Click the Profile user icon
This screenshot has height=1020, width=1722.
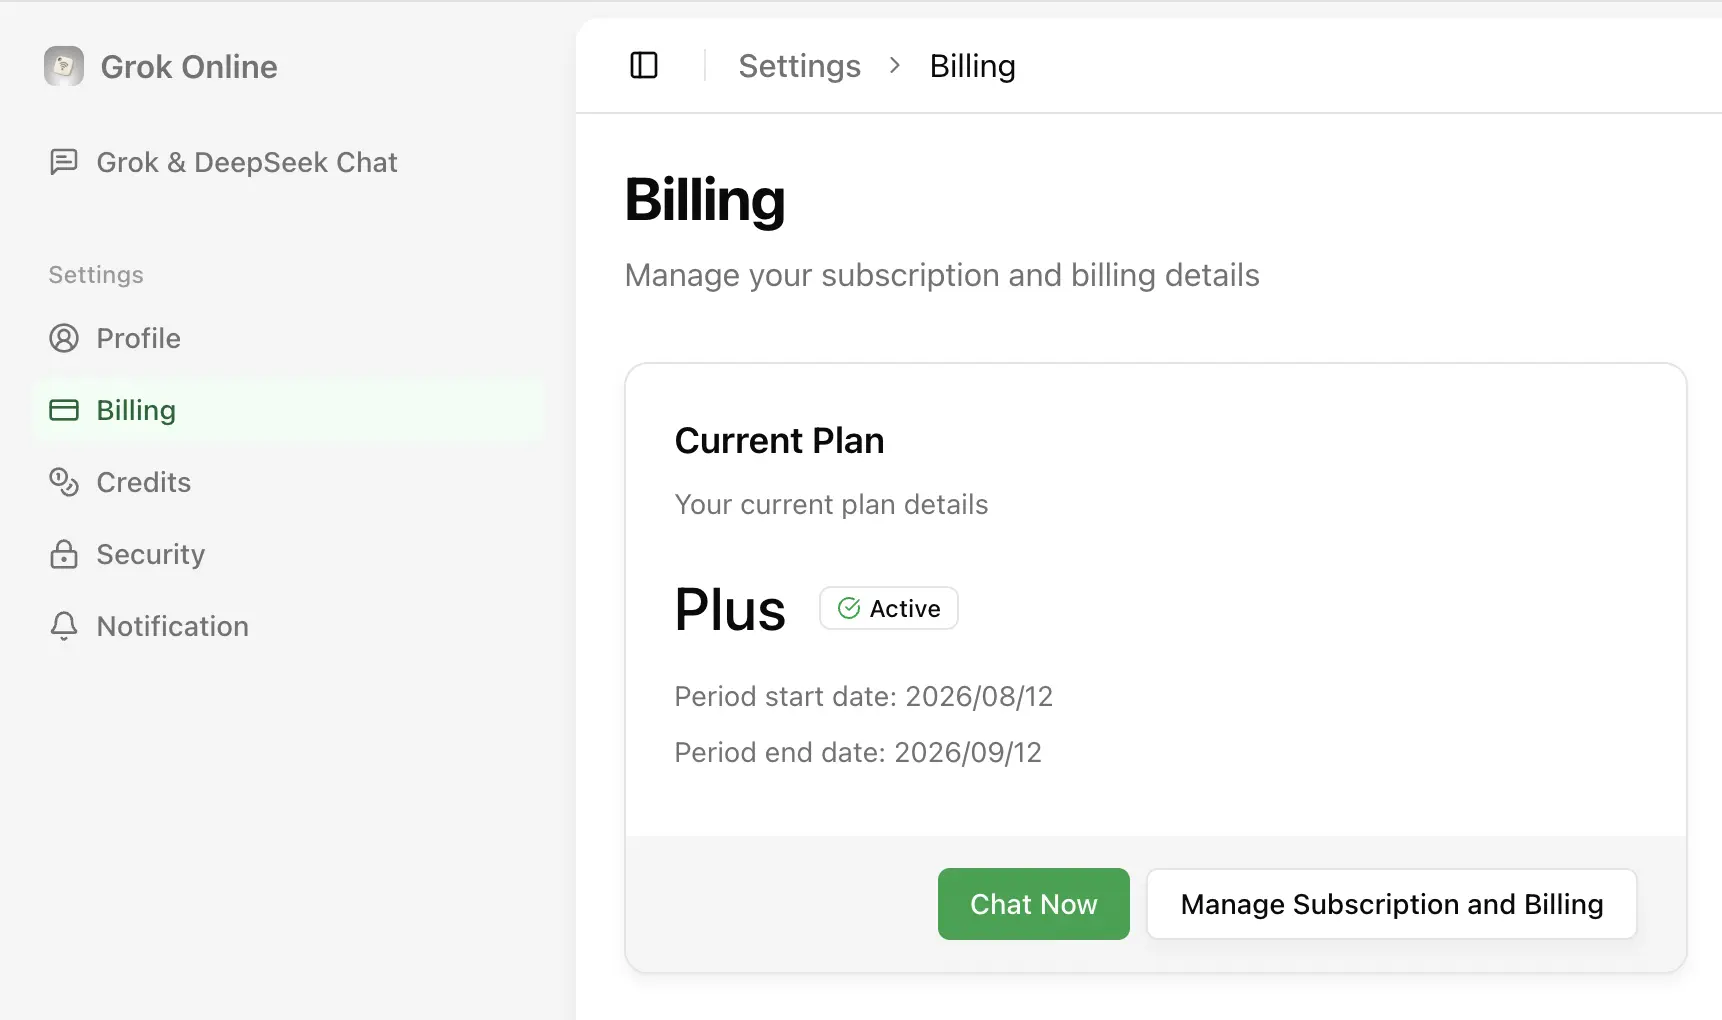tap(64, 338)
